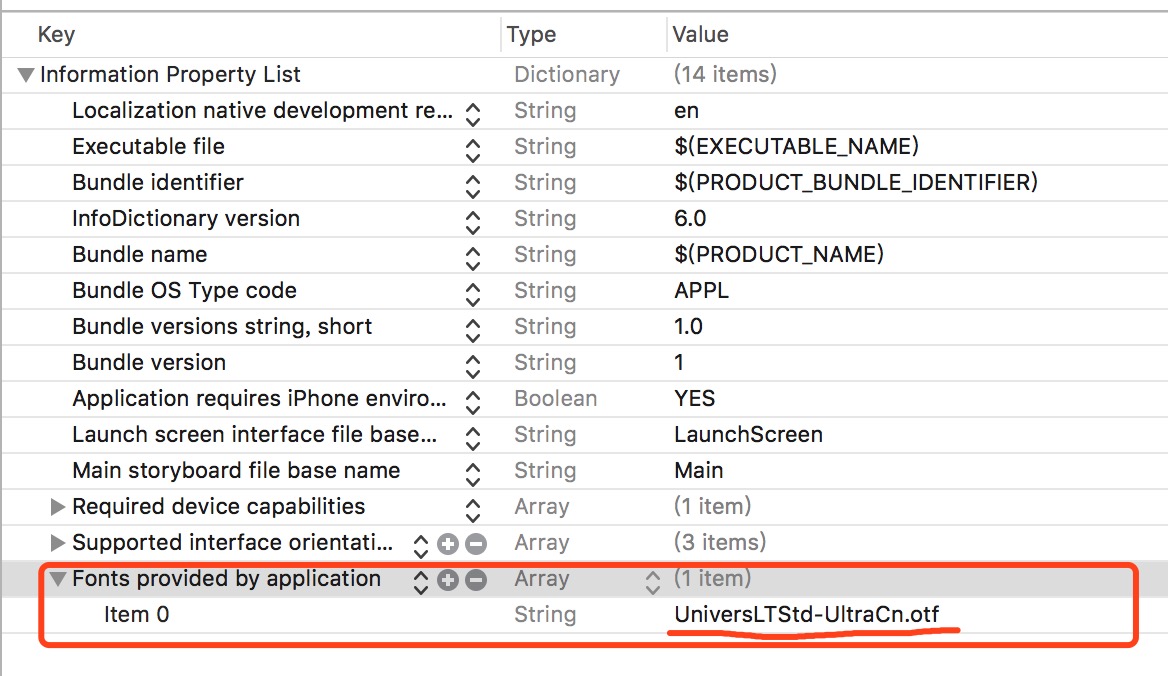Viewport: 1168px width, 676px height.
Task: Open key stepper for Bundle versions string, short
Action: point(472,330)
